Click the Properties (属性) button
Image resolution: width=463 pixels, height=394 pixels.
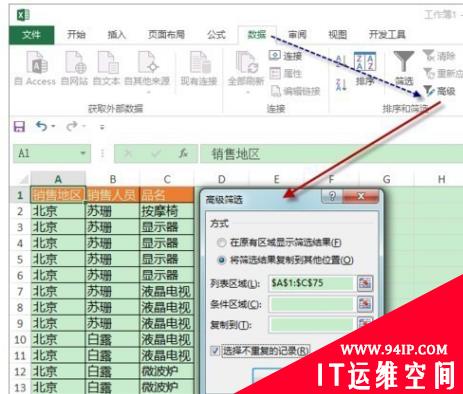pos(286,73)
